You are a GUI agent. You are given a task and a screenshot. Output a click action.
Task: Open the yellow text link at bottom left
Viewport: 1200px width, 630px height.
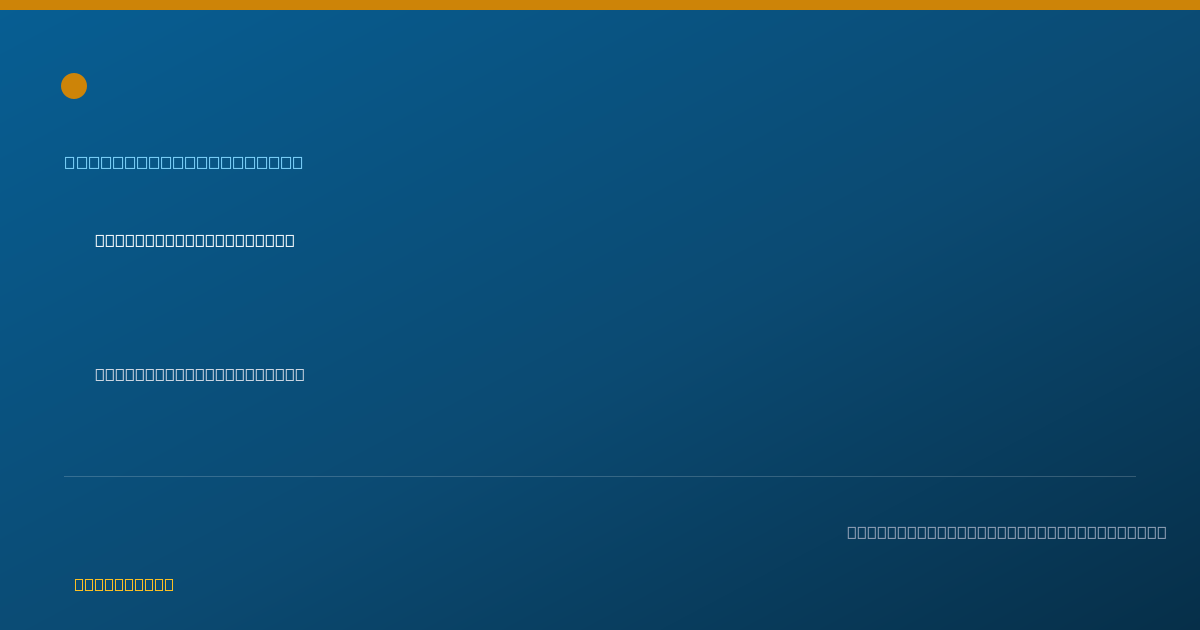[x=124, y=584]
